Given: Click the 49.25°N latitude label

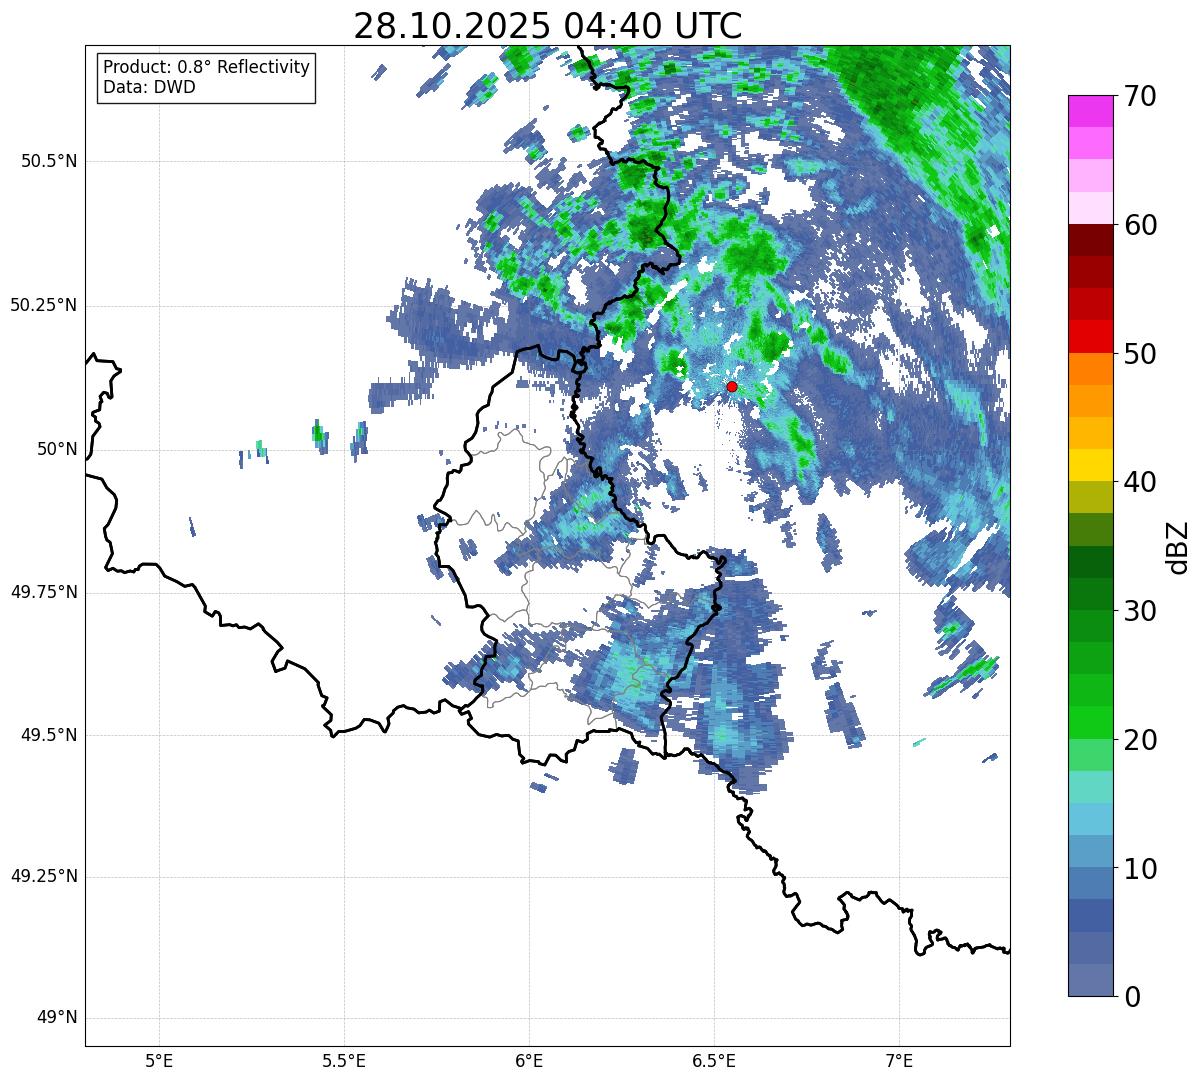Looking at the screenshot, I should click(x=43, y=877).
